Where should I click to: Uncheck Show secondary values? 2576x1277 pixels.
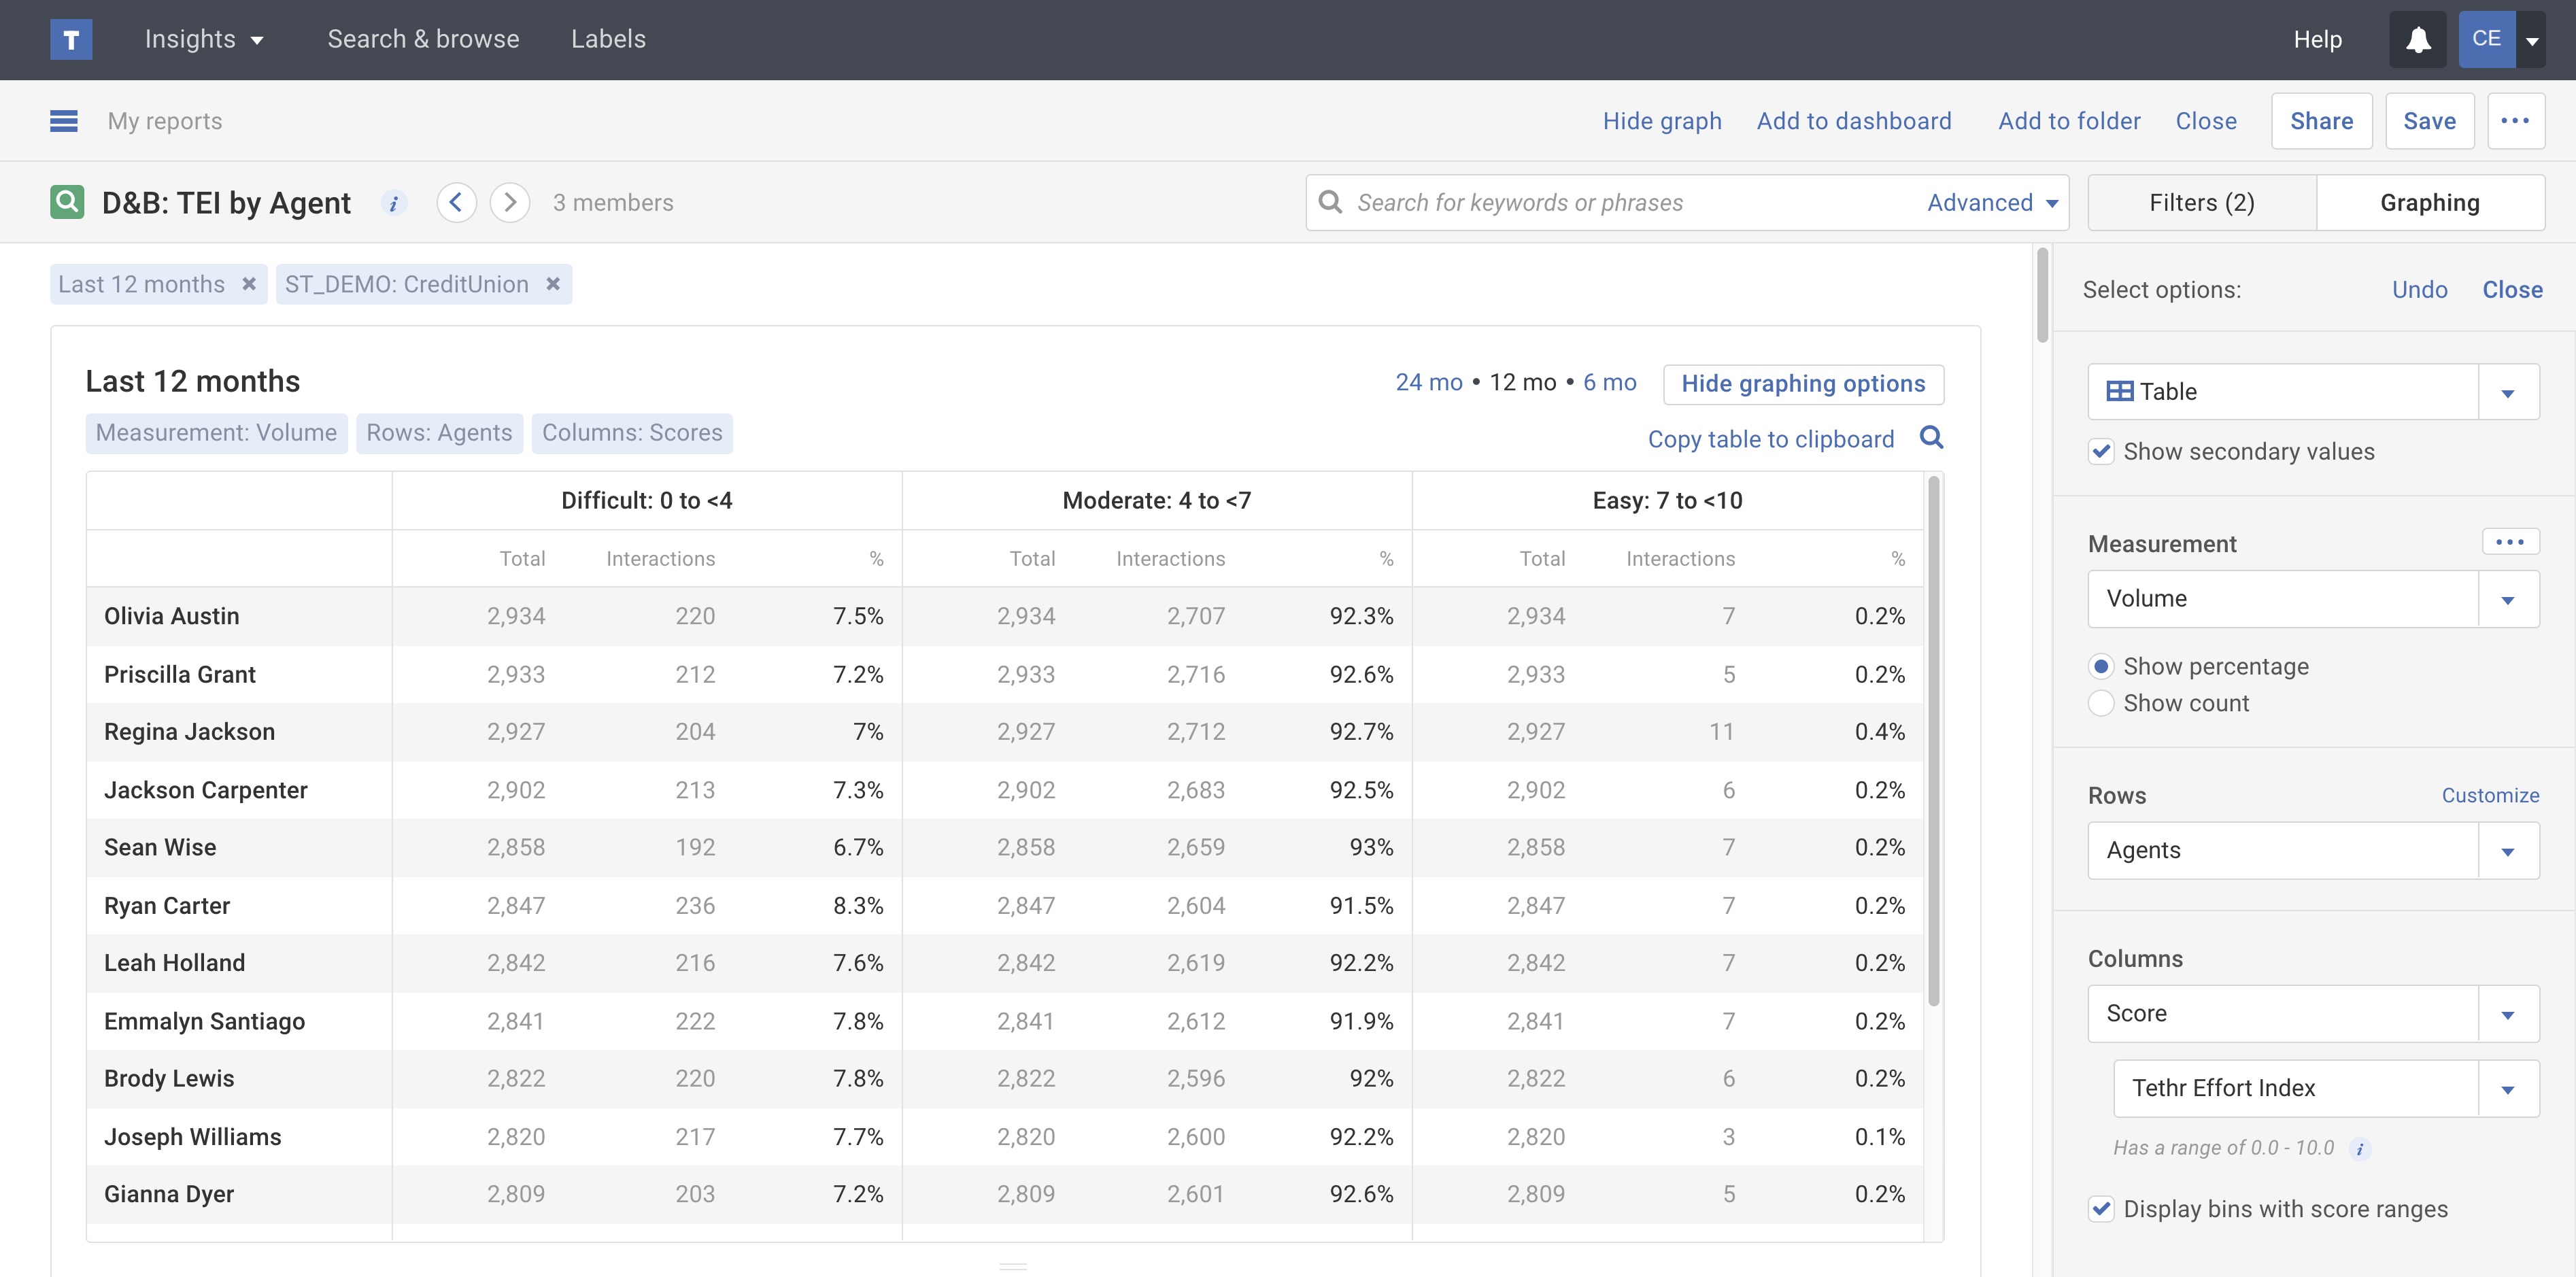[2101, 452]
